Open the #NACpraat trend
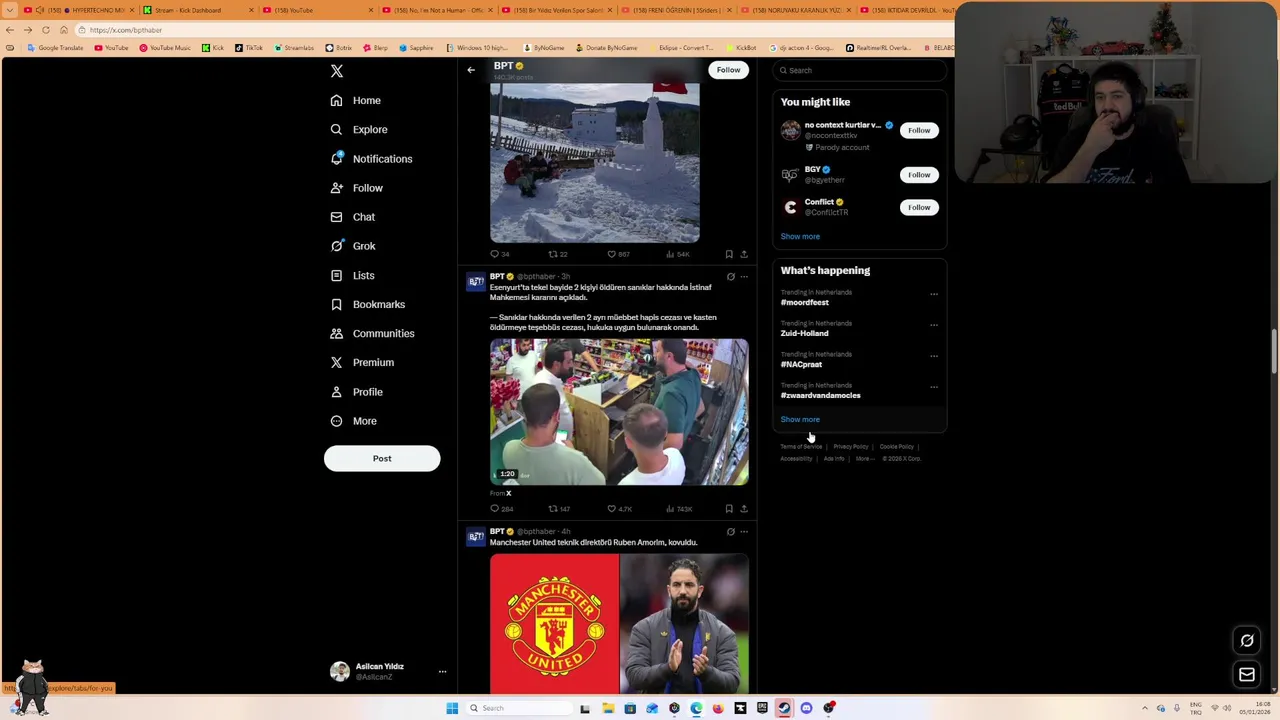 click(x=801, y=364)
